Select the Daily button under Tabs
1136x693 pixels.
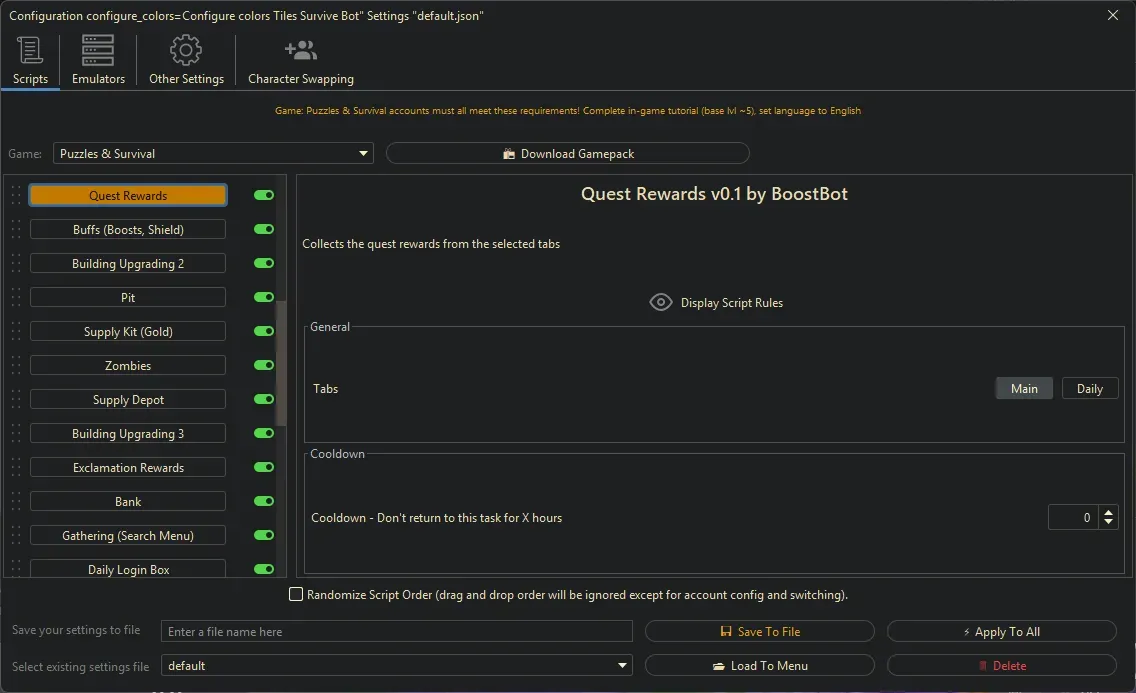click(1090, 388)
